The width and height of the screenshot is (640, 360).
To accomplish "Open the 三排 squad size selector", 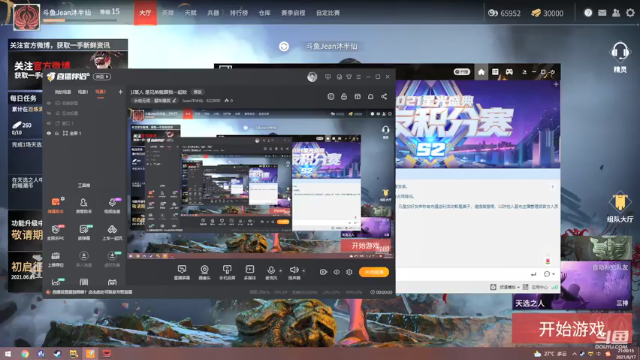I will coord(622,303).
